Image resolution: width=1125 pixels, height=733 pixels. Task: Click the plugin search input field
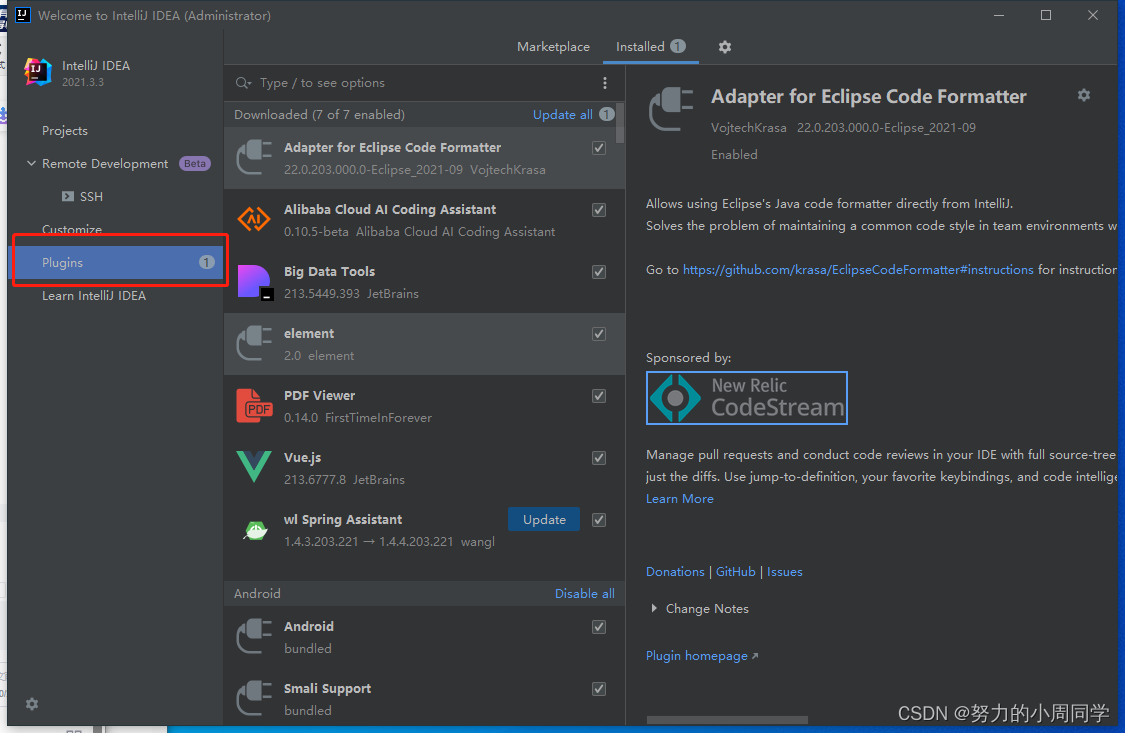click(x=423, y=83)
